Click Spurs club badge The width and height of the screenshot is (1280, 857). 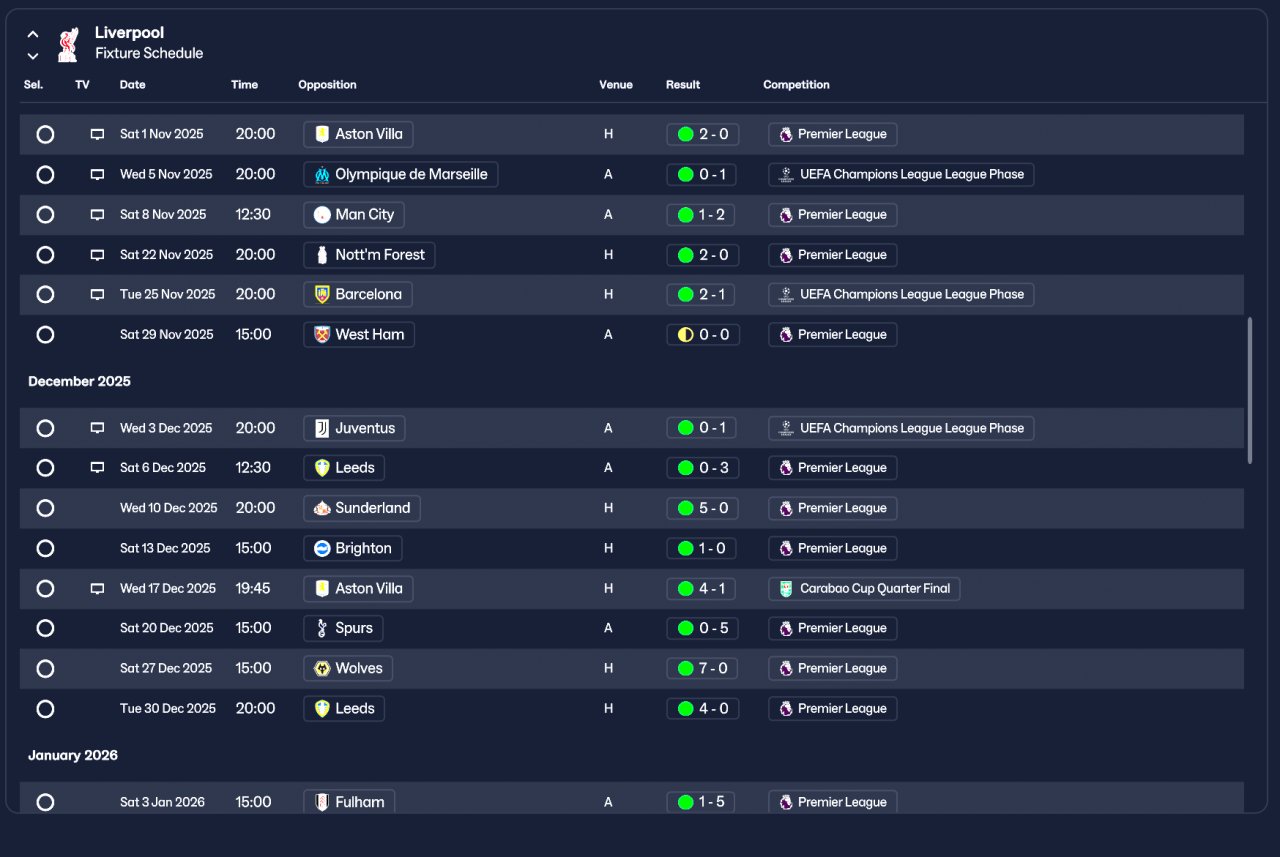pos(321,628)
